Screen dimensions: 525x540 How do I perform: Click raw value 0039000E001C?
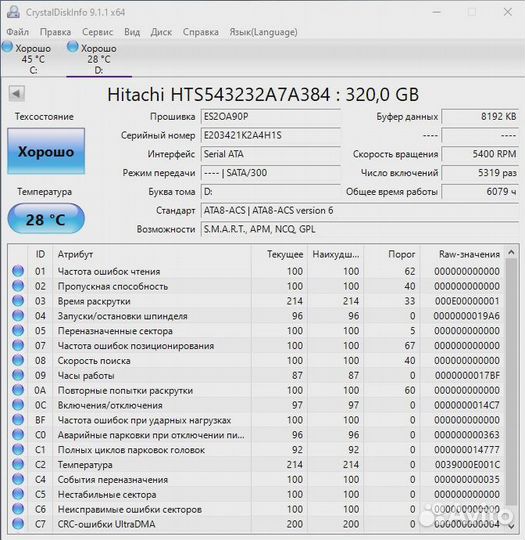pyautogui.click(x=467, y=464)
